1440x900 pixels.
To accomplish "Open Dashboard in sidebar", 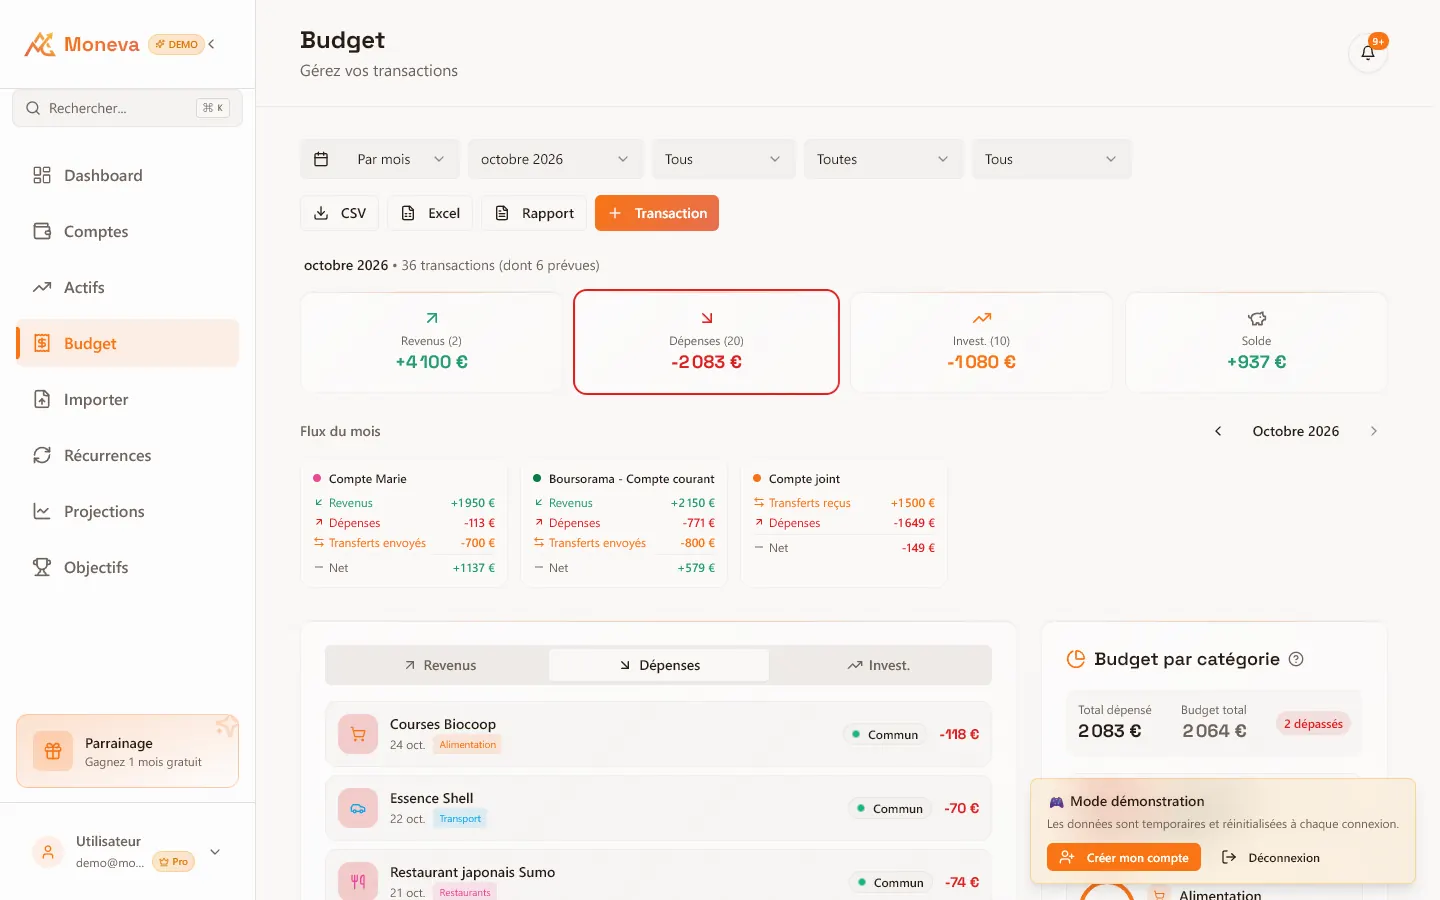I will point(128,175).
